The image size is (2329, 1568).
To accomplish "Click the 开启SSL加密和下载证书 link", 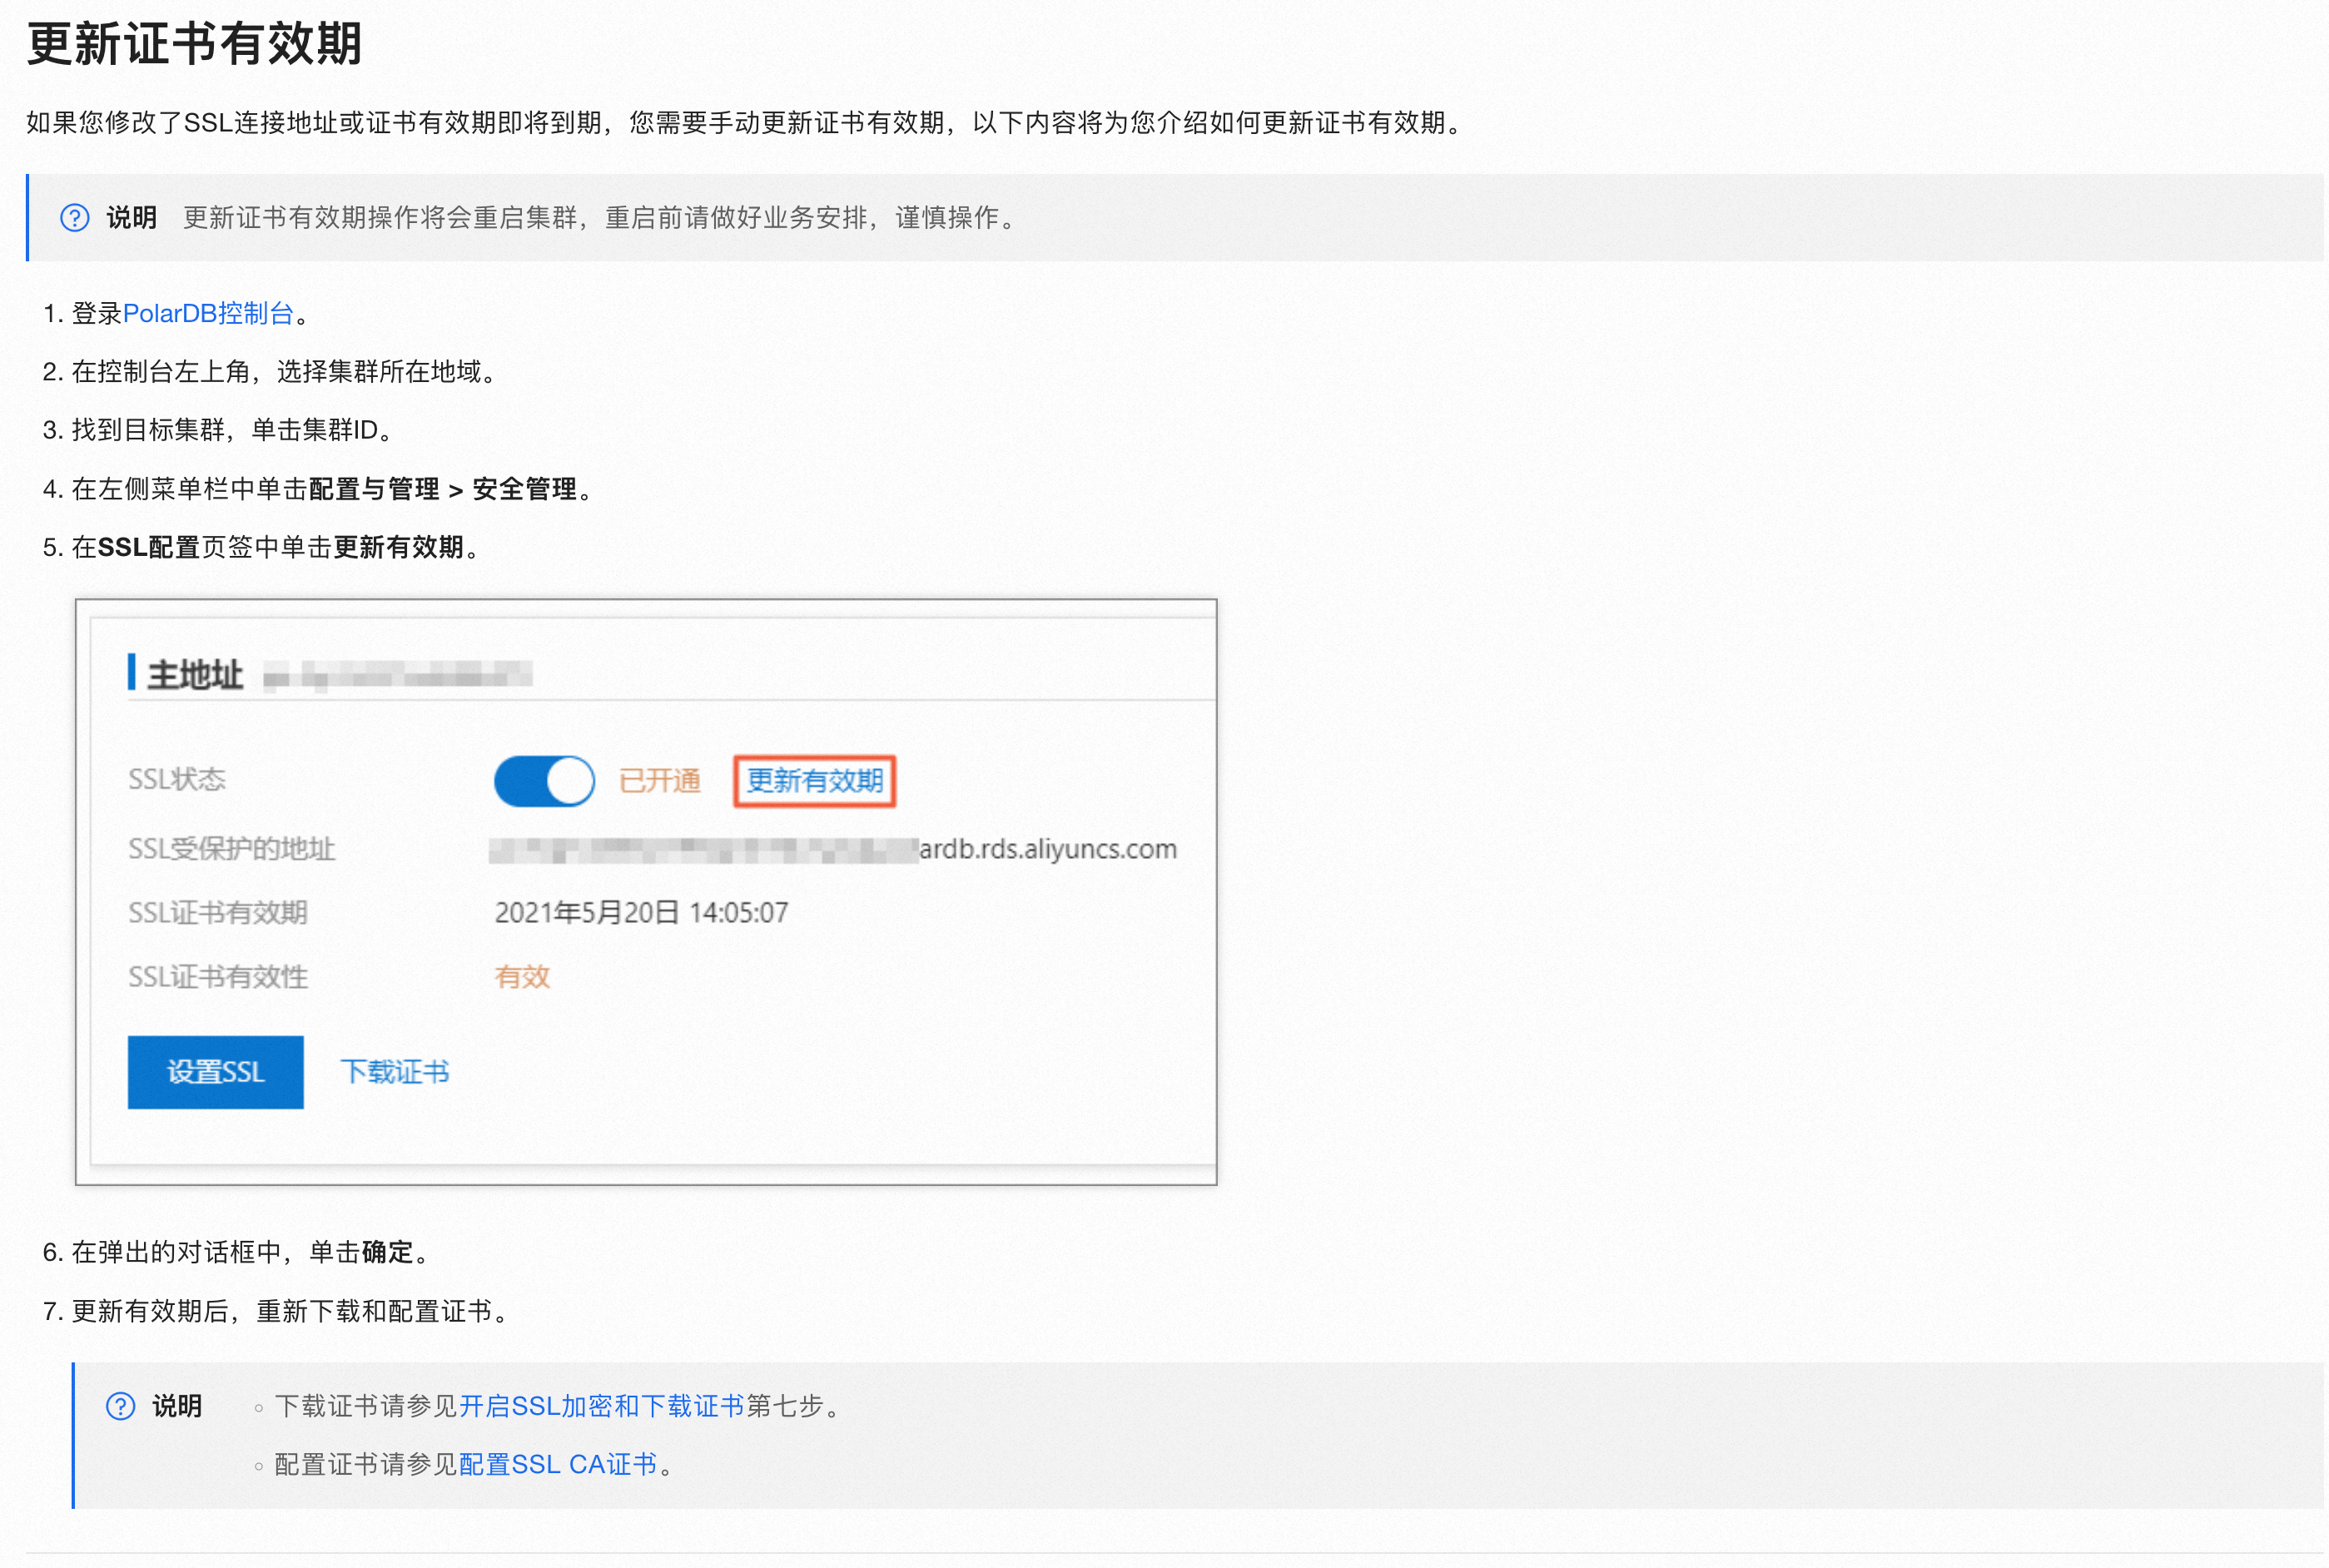I will 601,1406.
